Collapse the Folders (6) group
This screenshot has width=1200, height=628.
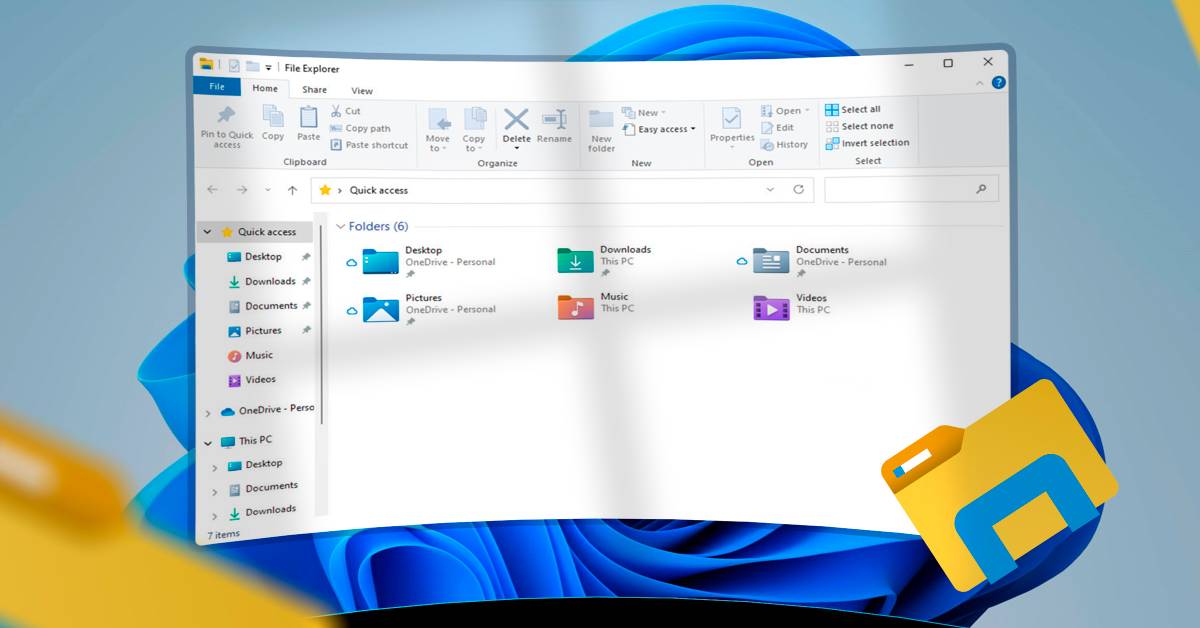point(341,227)
